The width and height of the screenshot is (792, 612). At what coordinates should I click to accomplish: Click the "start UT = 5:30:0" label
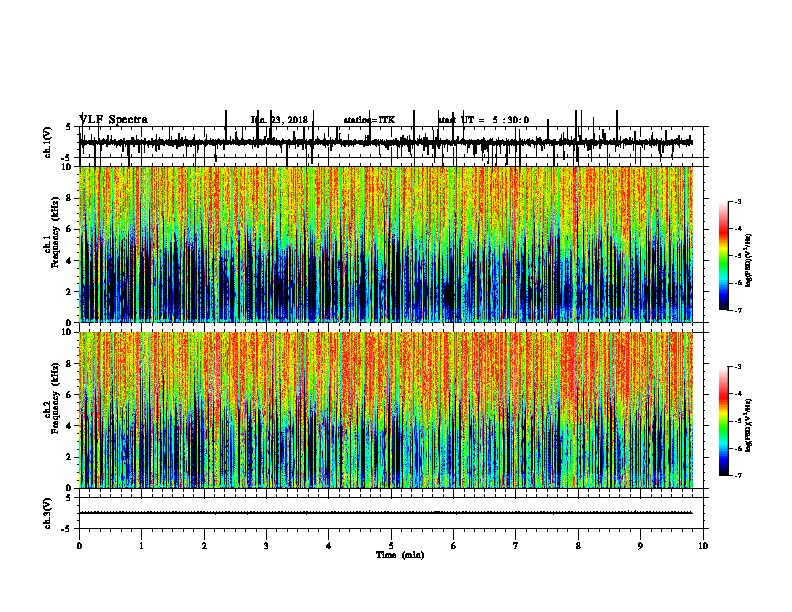click(x=483, y=120)
